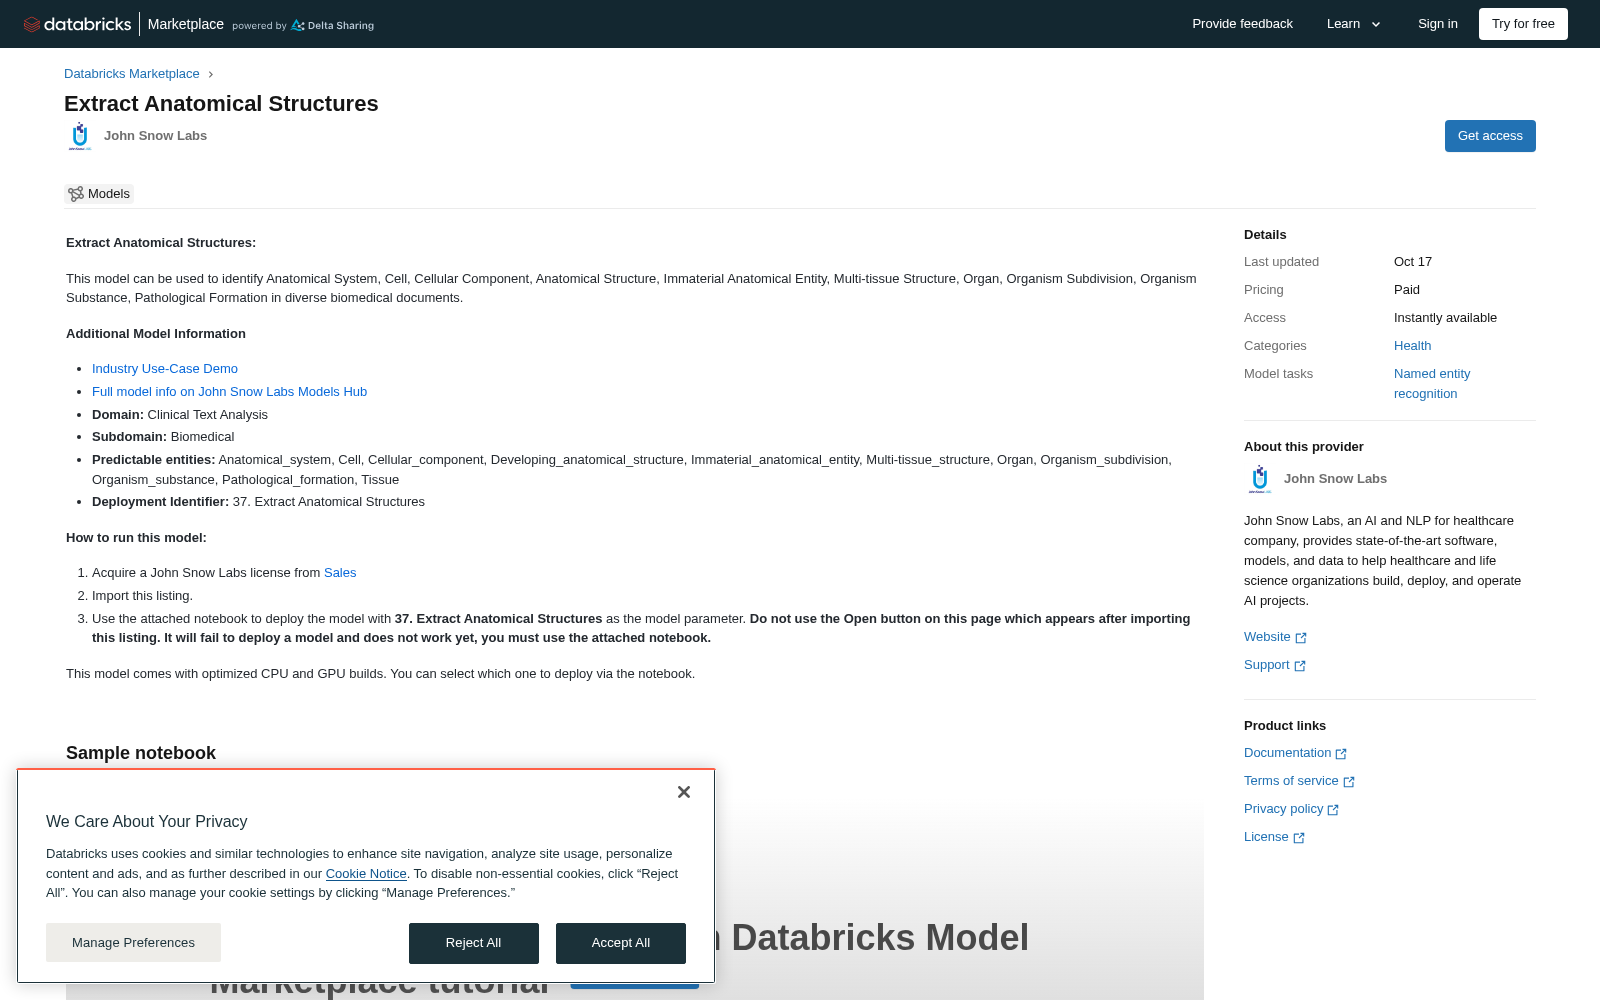Open the Marketplace header link

(x=186, y=24)
